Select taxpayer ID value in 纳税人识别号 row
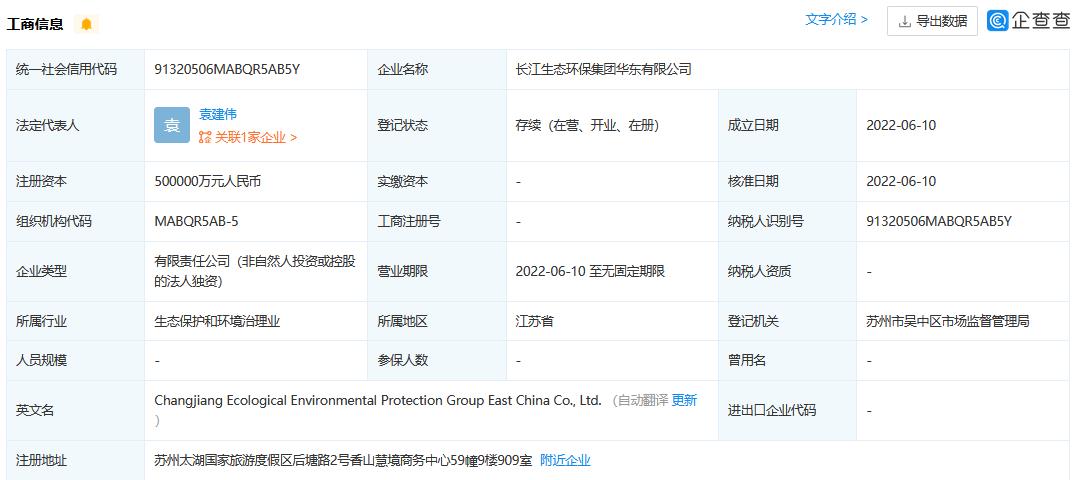Image resolution: width=1077 pixels, height=480 pixels. coord(939,221)
